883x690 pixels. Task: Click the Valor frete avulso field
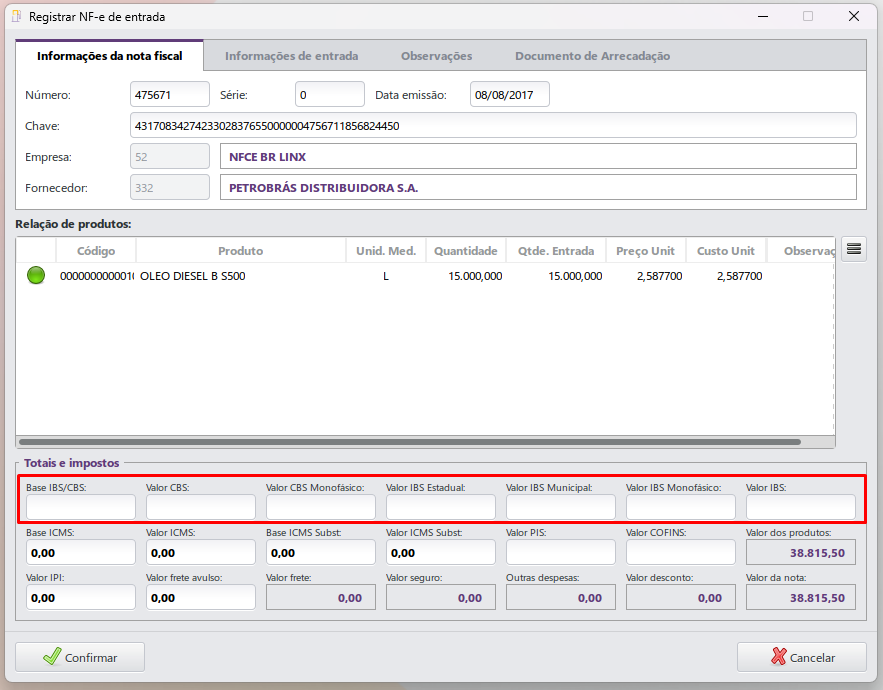point(200,597)
